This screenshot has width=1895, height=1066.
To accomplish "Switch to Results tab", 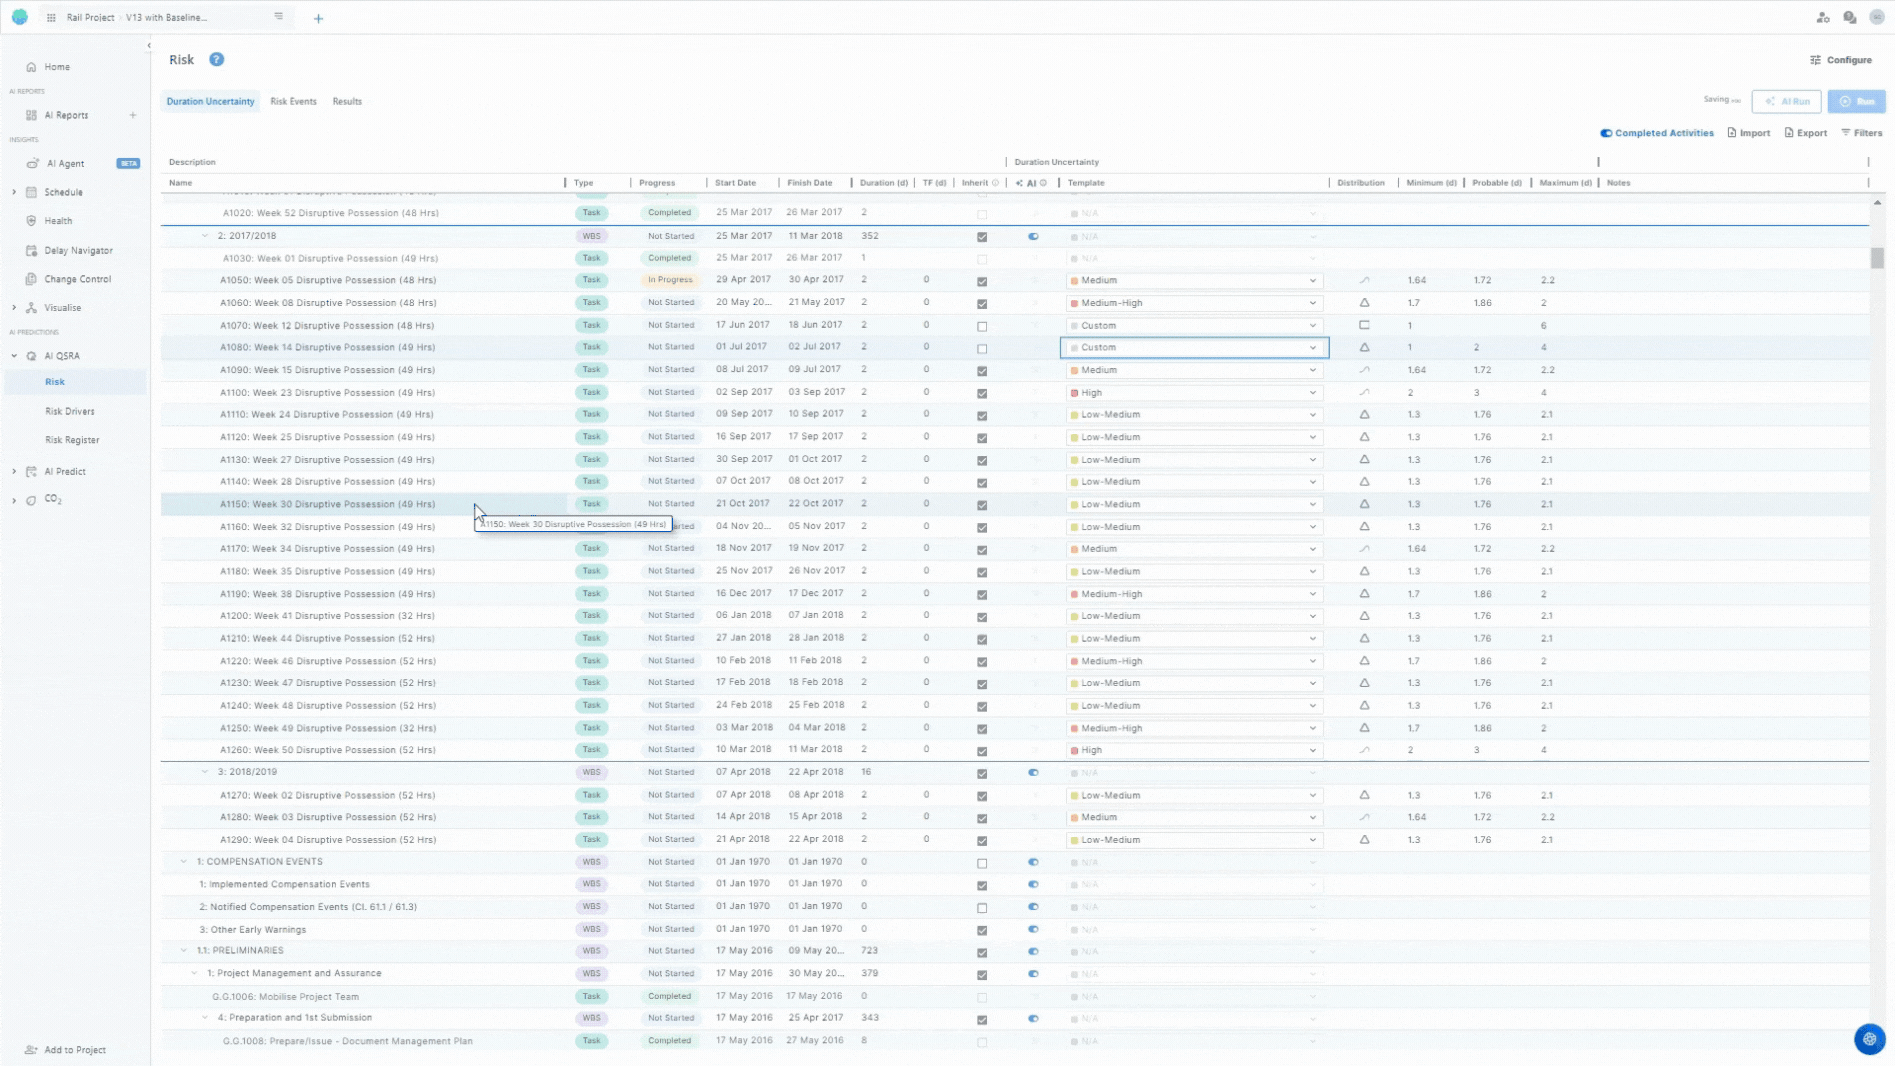I will tap(347, 102).
